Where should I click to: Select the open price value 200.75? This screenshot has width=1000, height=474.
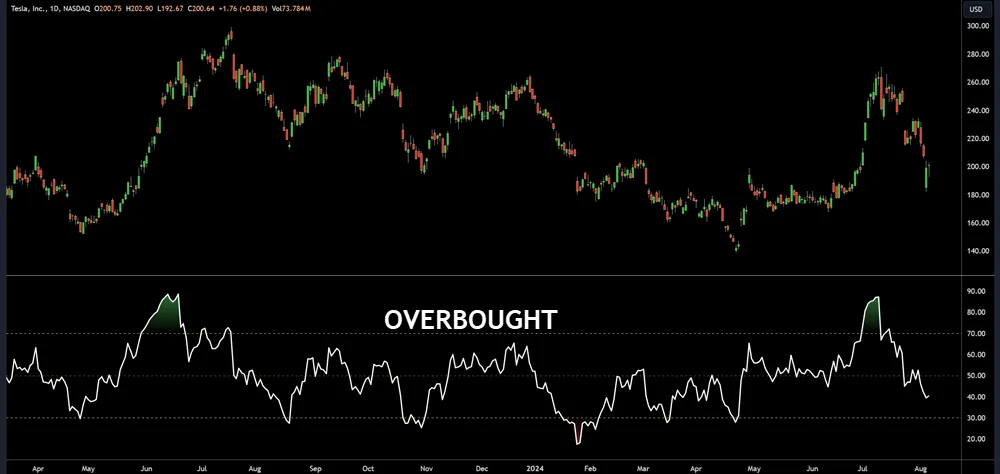(x=110, y=9)
